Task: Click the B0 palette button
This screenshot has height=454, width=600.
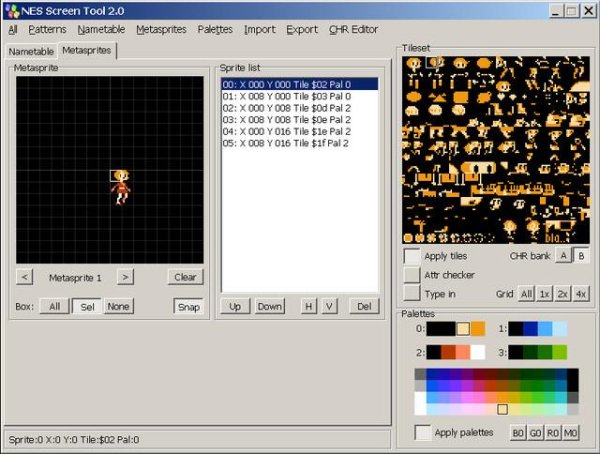Action: point(517,433)
